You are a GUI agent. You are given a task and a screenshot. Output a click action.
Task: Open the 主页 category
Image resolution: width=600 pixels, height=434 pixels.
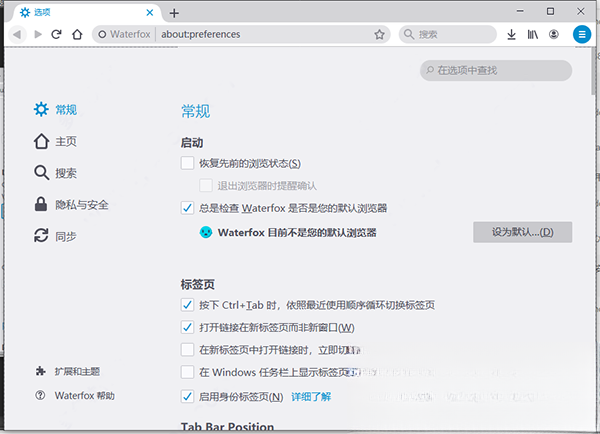tap(55, 141)
